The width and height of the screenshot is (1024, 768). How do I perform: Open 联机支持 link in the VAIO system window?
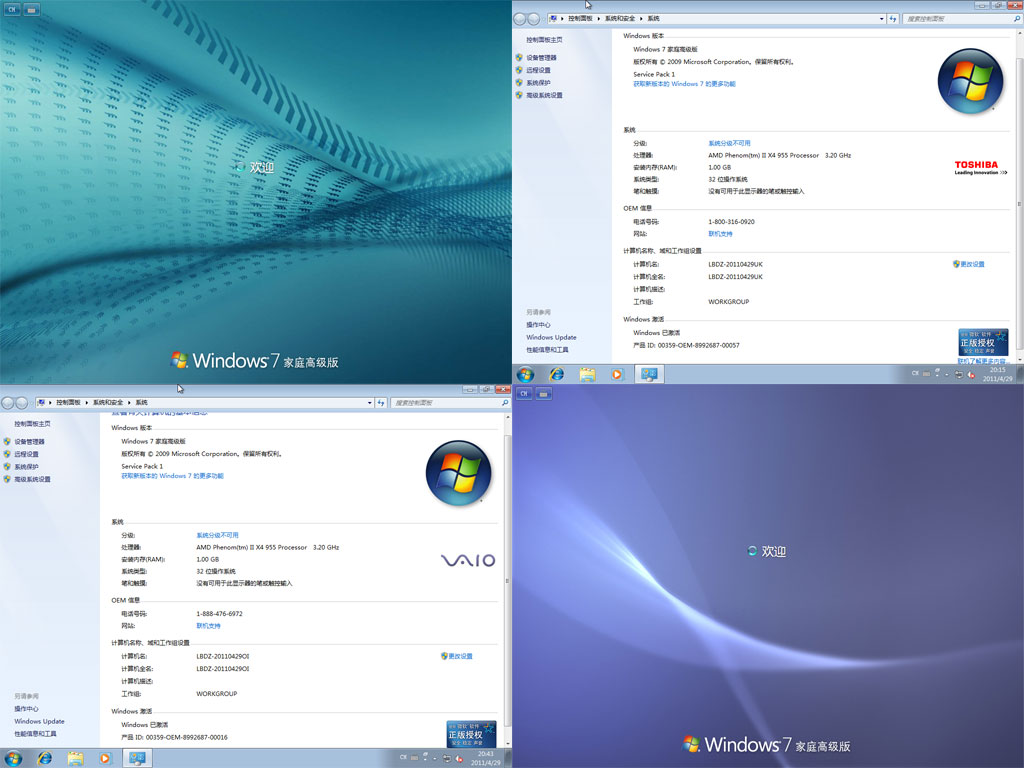point(208,626)
